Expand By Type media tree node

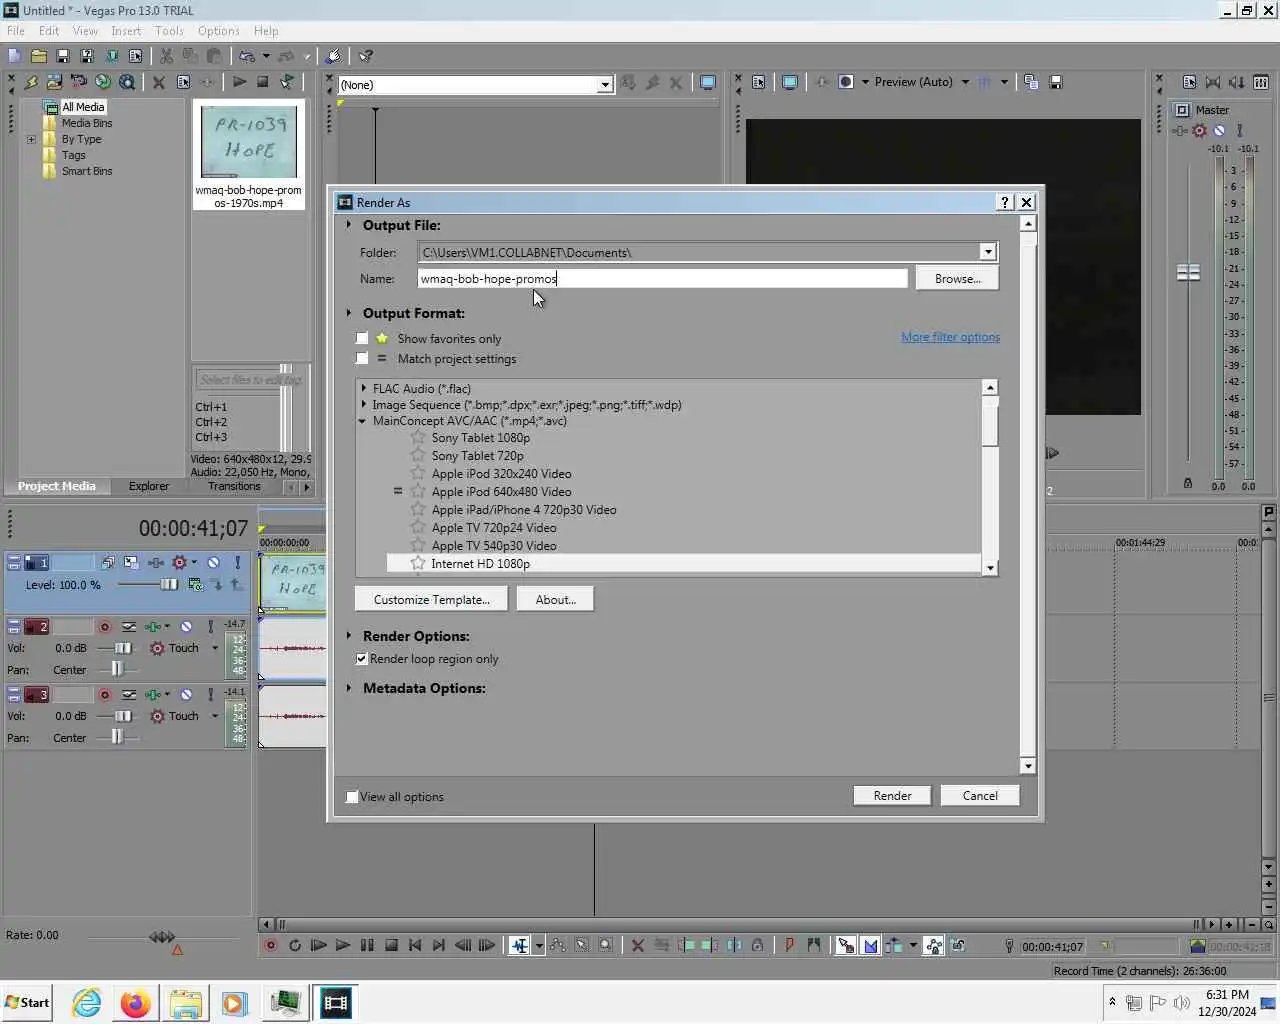click(x=32, y=139)
